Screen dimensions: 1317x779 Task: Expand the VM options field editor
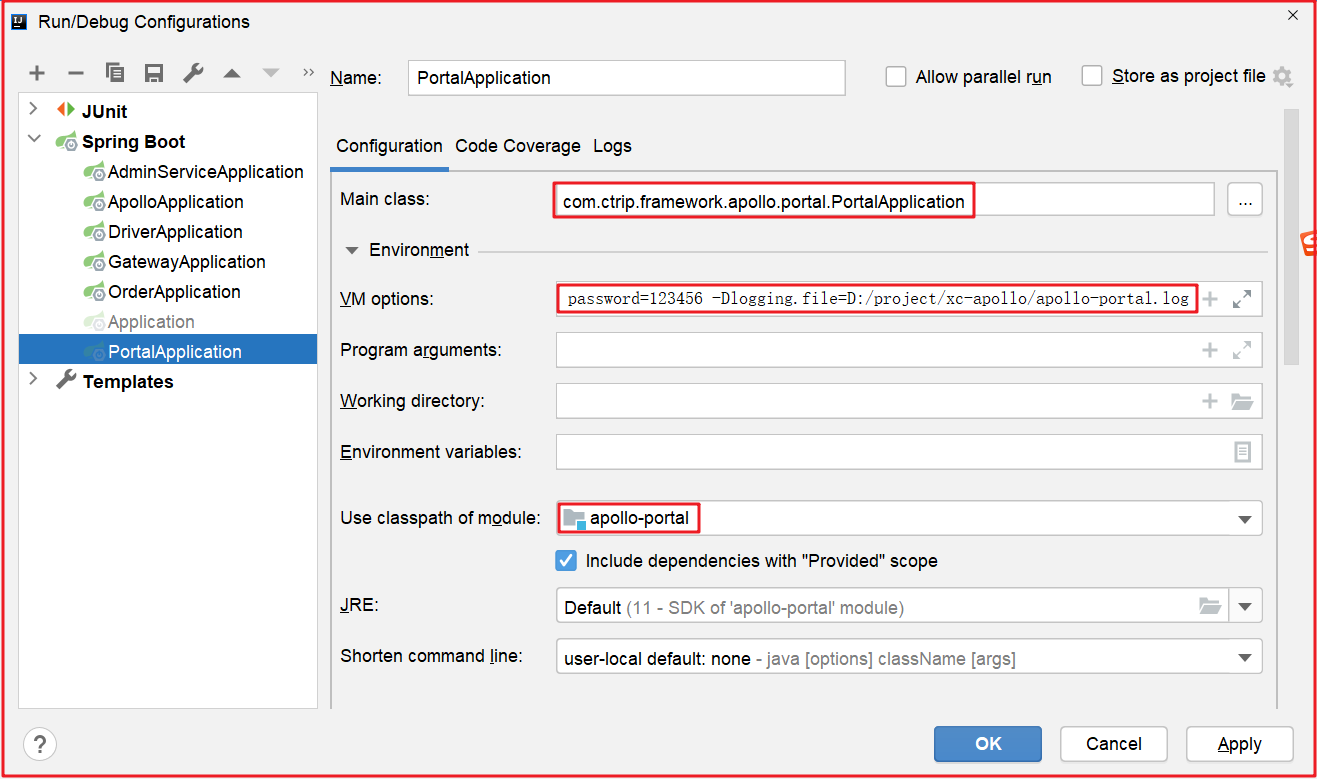(1242, 299)
